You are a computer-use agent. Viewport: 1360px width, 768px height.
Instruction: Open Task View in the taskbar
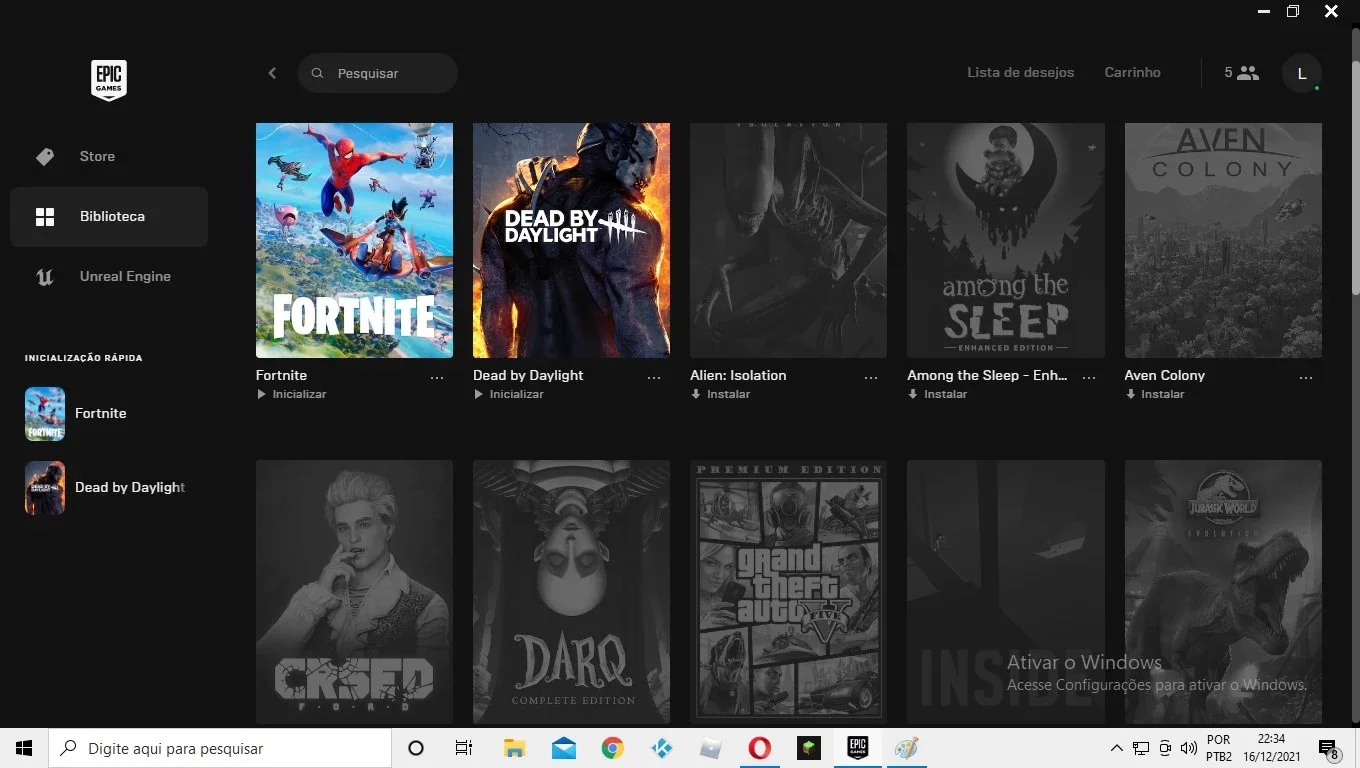464,748
